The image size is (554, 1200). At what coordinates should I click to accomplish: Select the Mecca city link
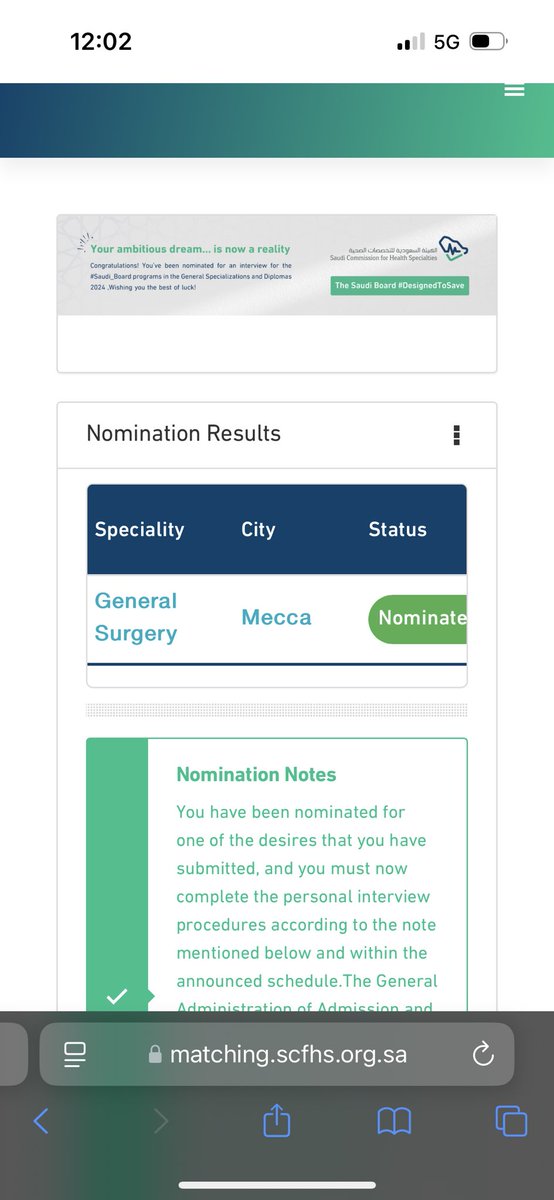point(276,617)
